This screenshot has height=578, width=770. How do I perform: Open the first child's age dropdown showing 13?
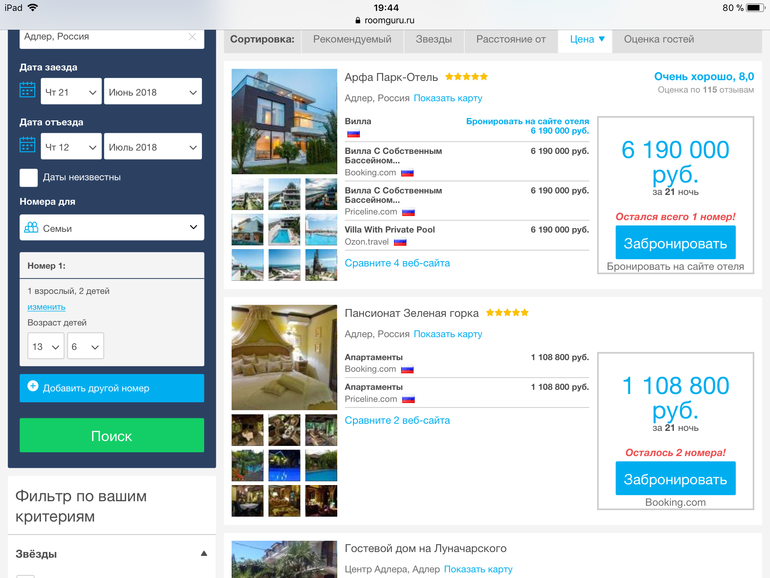pyautogui.click(x=44, y=347)
